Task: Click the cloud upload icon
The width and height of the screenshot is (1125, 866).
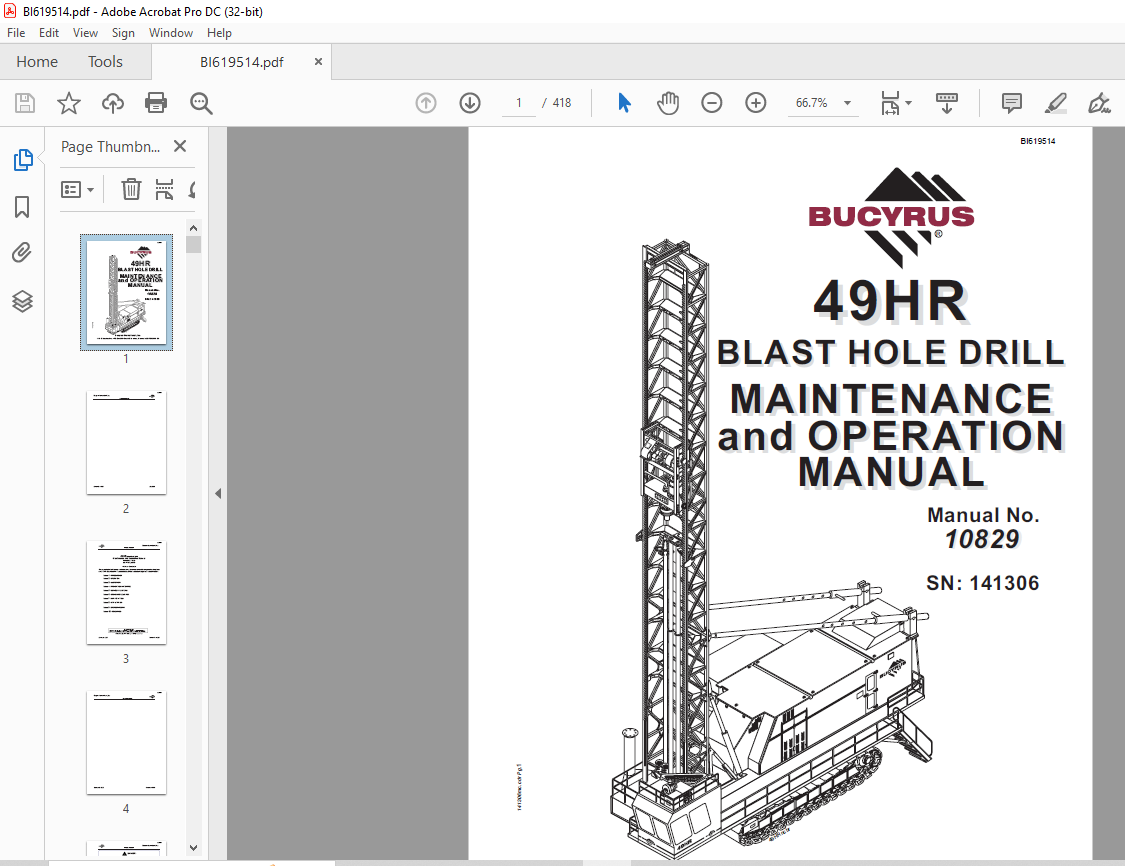Action: click(113, 103)
